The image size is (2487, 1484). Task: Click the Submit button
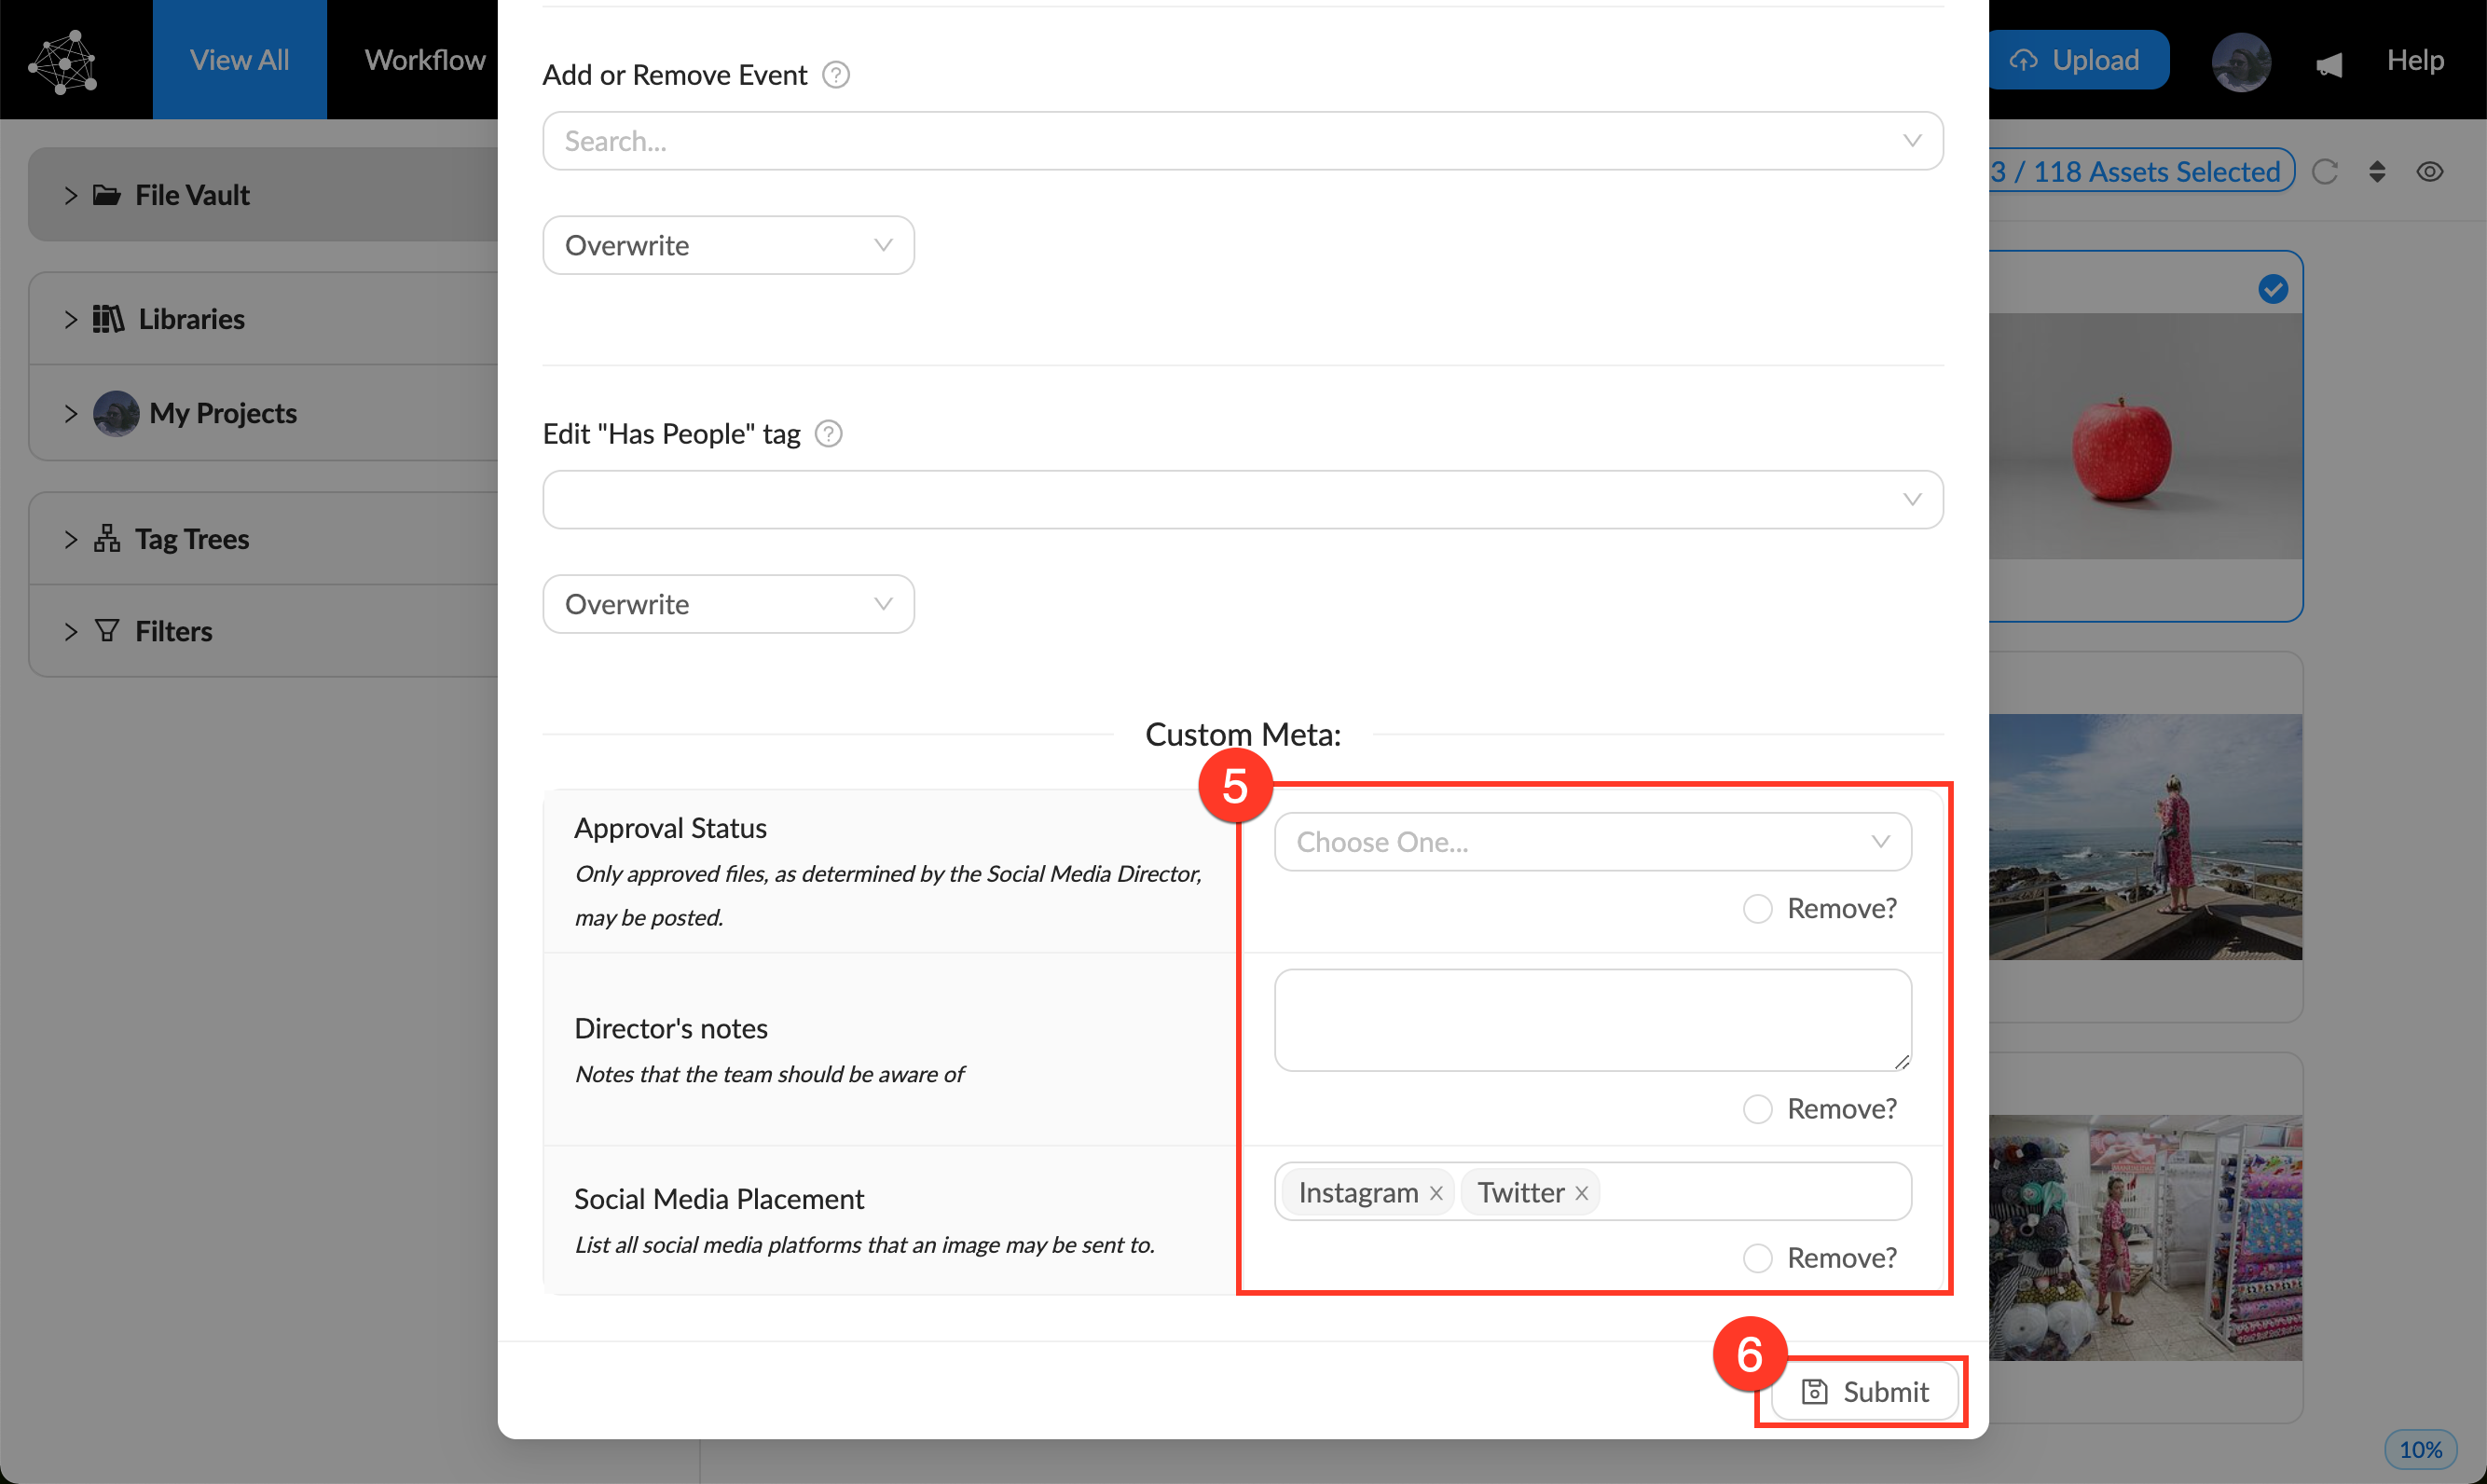[1865, 1392]
